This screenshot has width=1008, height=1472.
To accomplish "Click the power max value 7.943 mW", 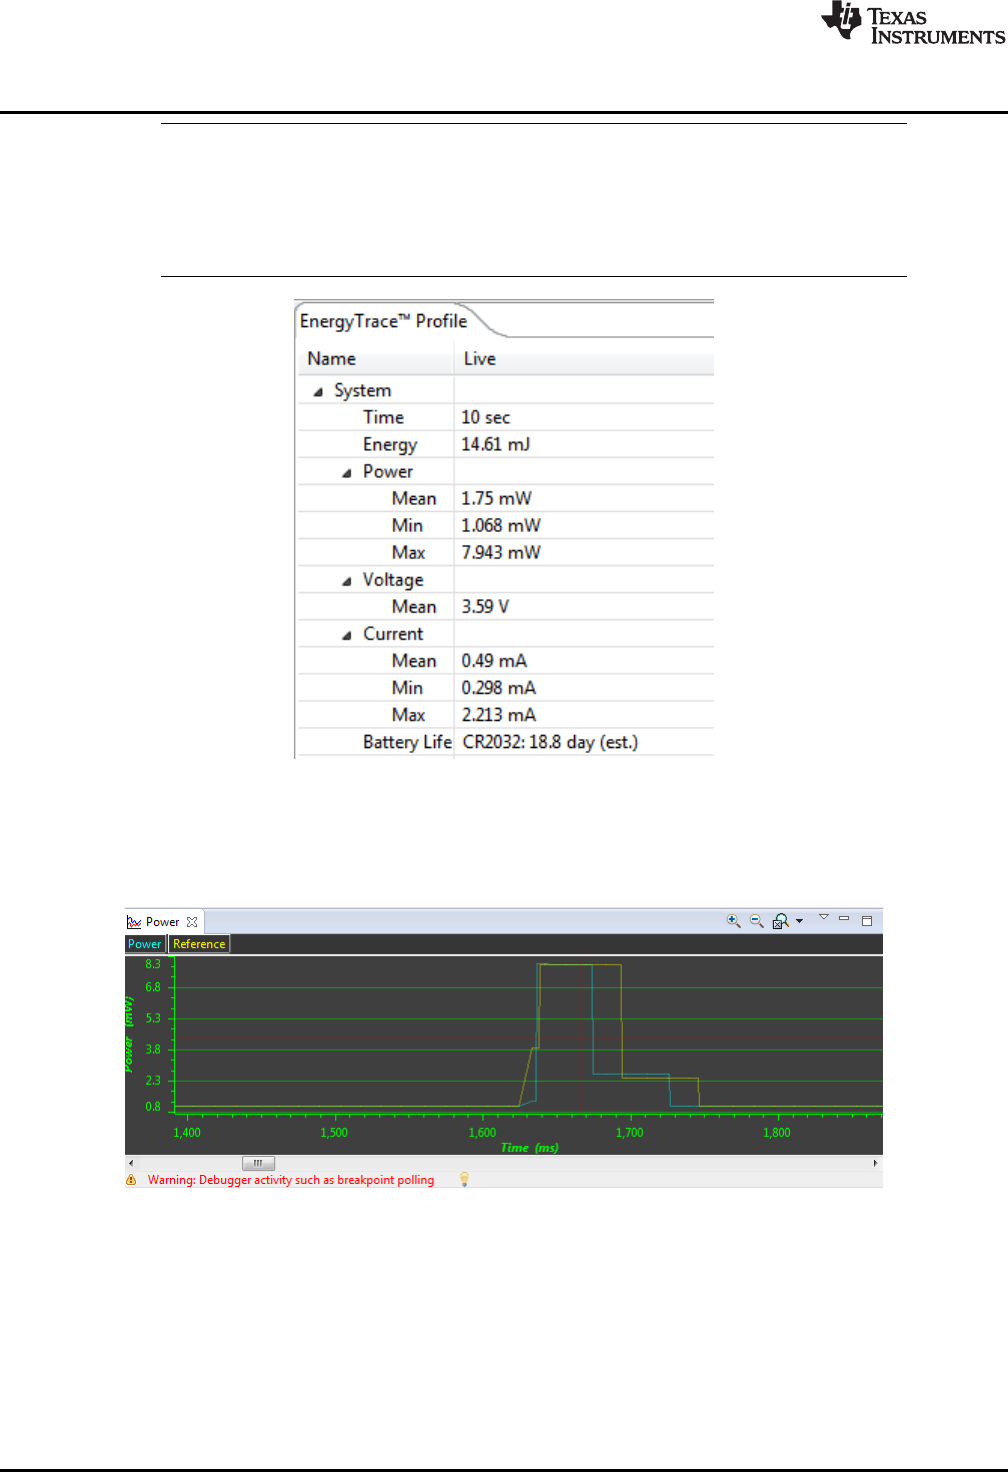I will [x=500, y=552].
